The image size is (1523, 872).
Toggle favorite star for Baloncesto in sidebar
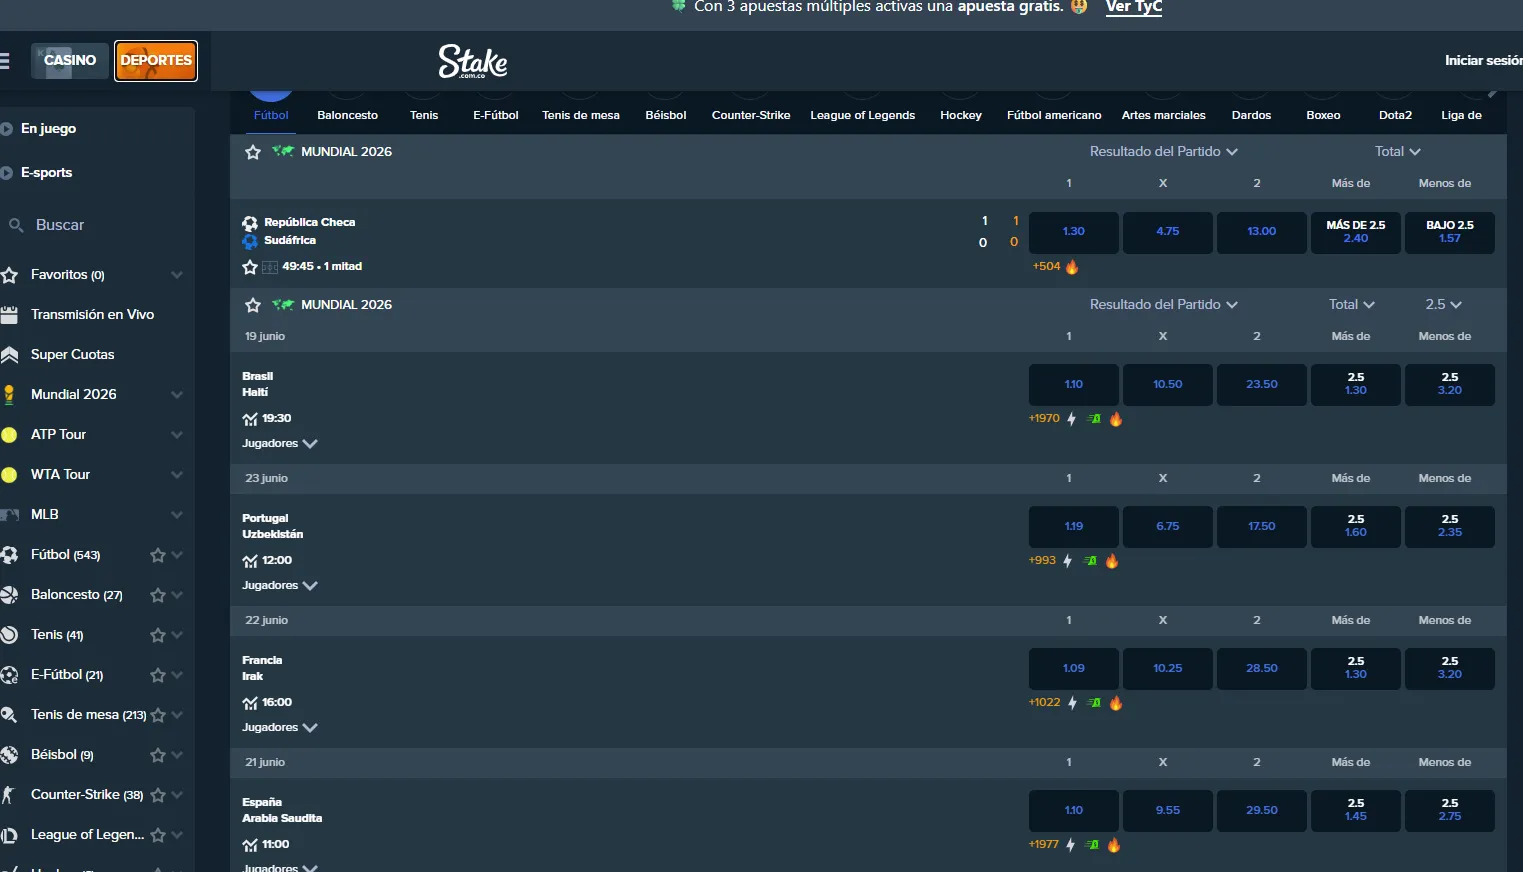point(157,595)
